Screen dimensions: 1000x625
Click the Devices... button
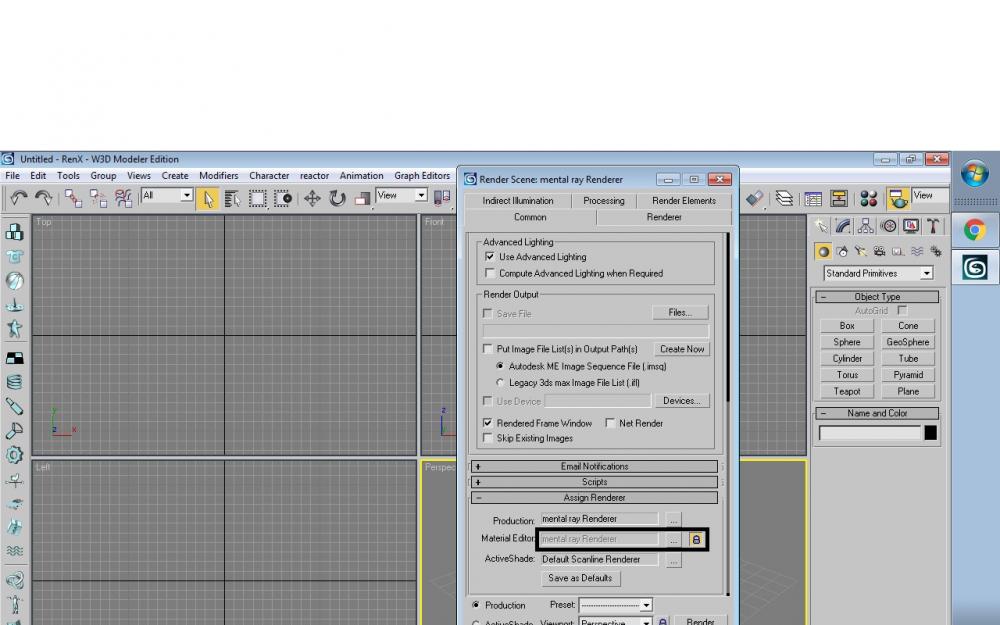[682, 401]
